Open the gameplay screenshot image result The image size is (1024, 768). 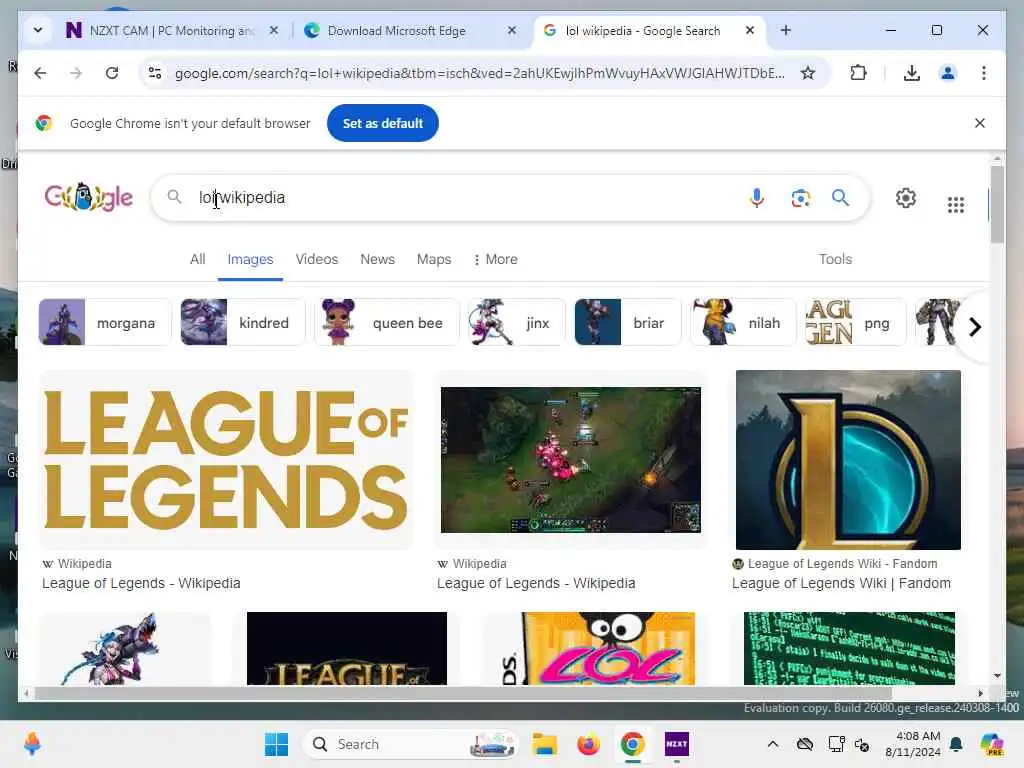coord(571,460)
